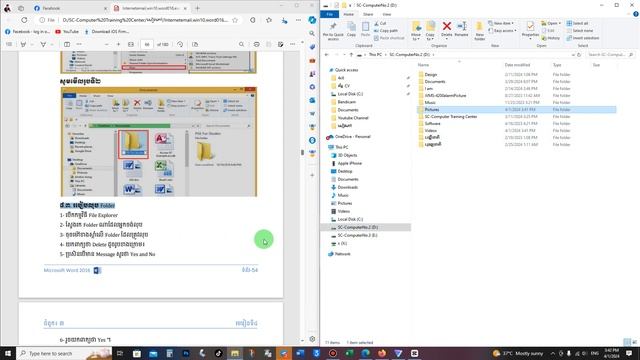Viewport: 640px width, 360px height.
Task: Switch to the Share ribbon tab
Action: click(368, 14)
